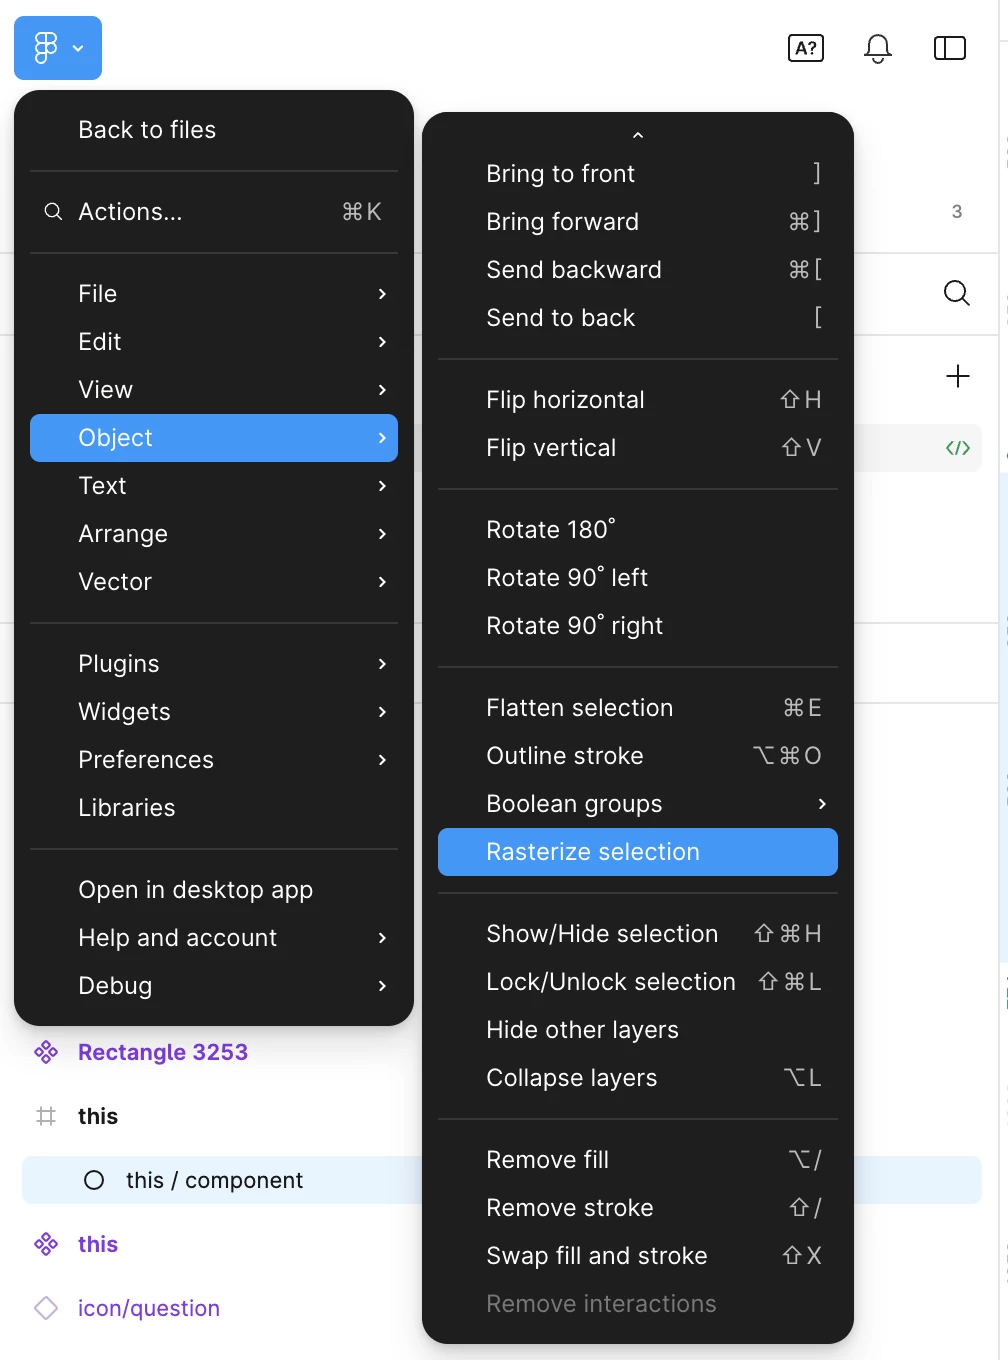Click the search magnifier icon on right
This screenshot has width=1008, height=1360.
point(956,293)
